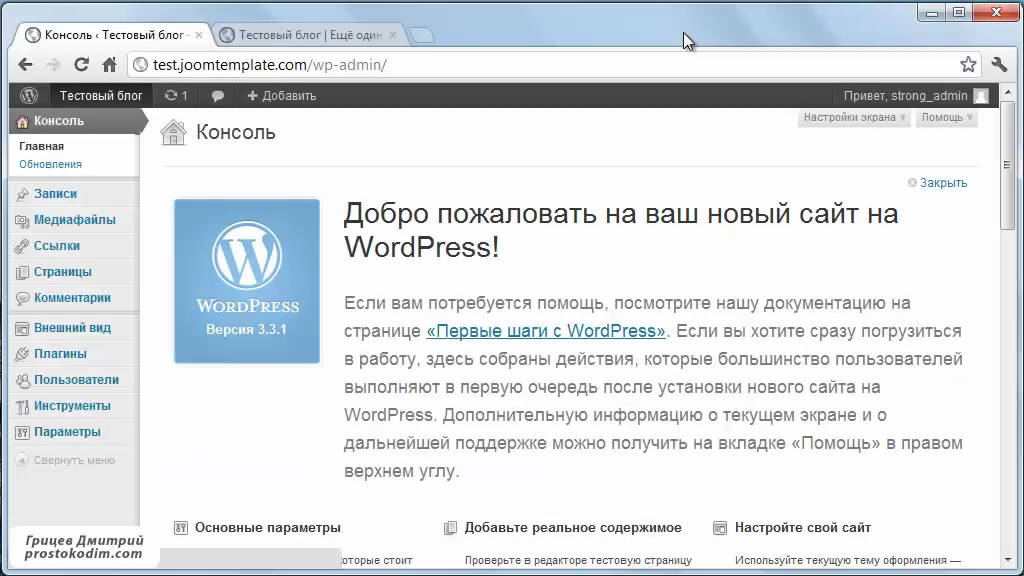Click the Добавьте реальное содержимое heading
Image resolution: width=1024 pixels, height=576 pixels.
pyautogui.click(x=573, y=528)
